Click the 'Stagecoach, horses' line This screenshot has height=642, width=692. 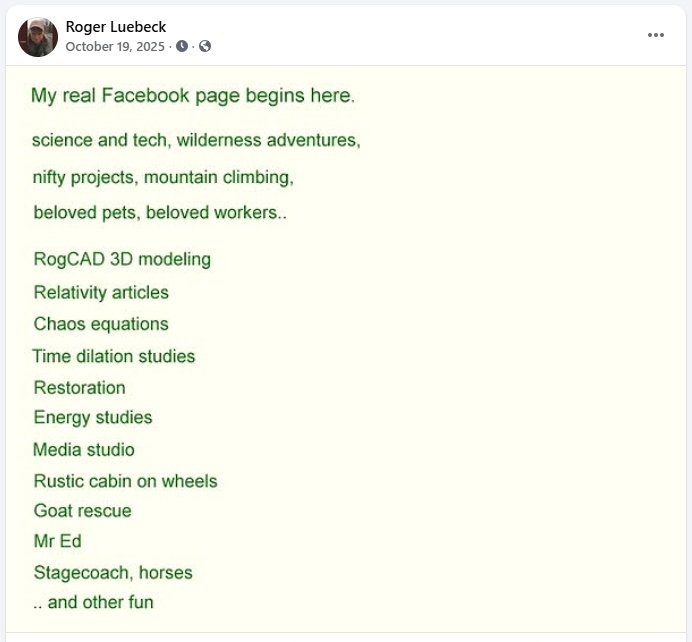pyautogui.click(x=113, y=573)
